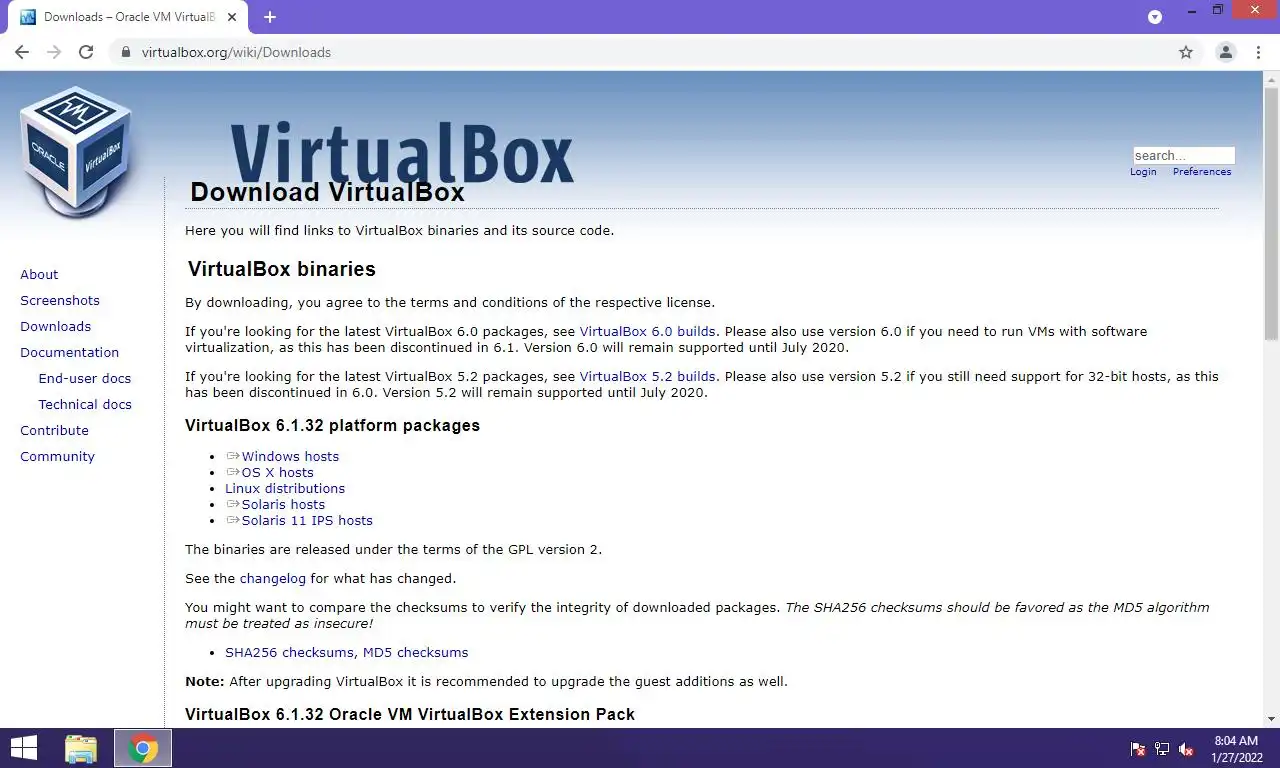Select the Downloads – Oracle VM VirtualBox tab
This screenshot has height=768, width=1280.
point(130,17)
